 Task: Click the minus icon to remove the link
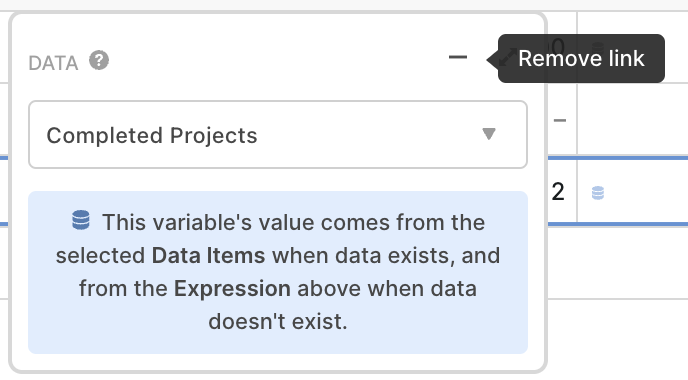tap(458, 57)
